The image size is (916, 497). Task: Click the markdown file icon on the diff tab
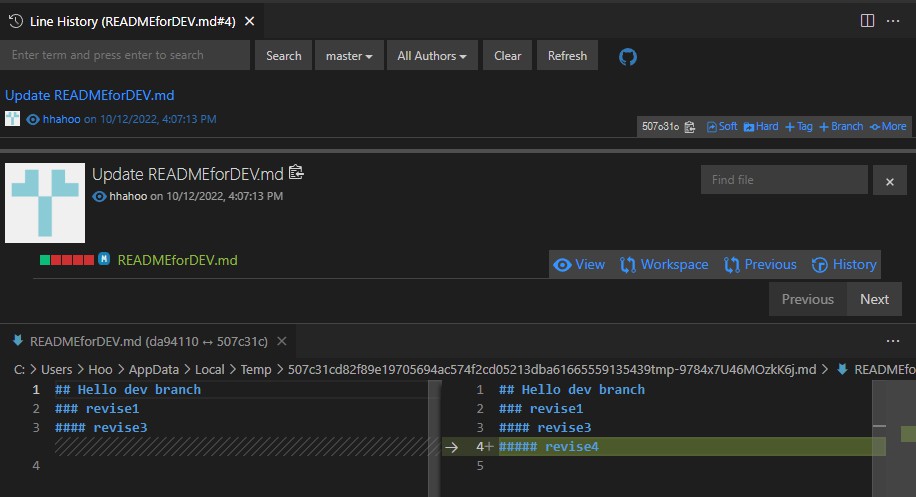18,340
